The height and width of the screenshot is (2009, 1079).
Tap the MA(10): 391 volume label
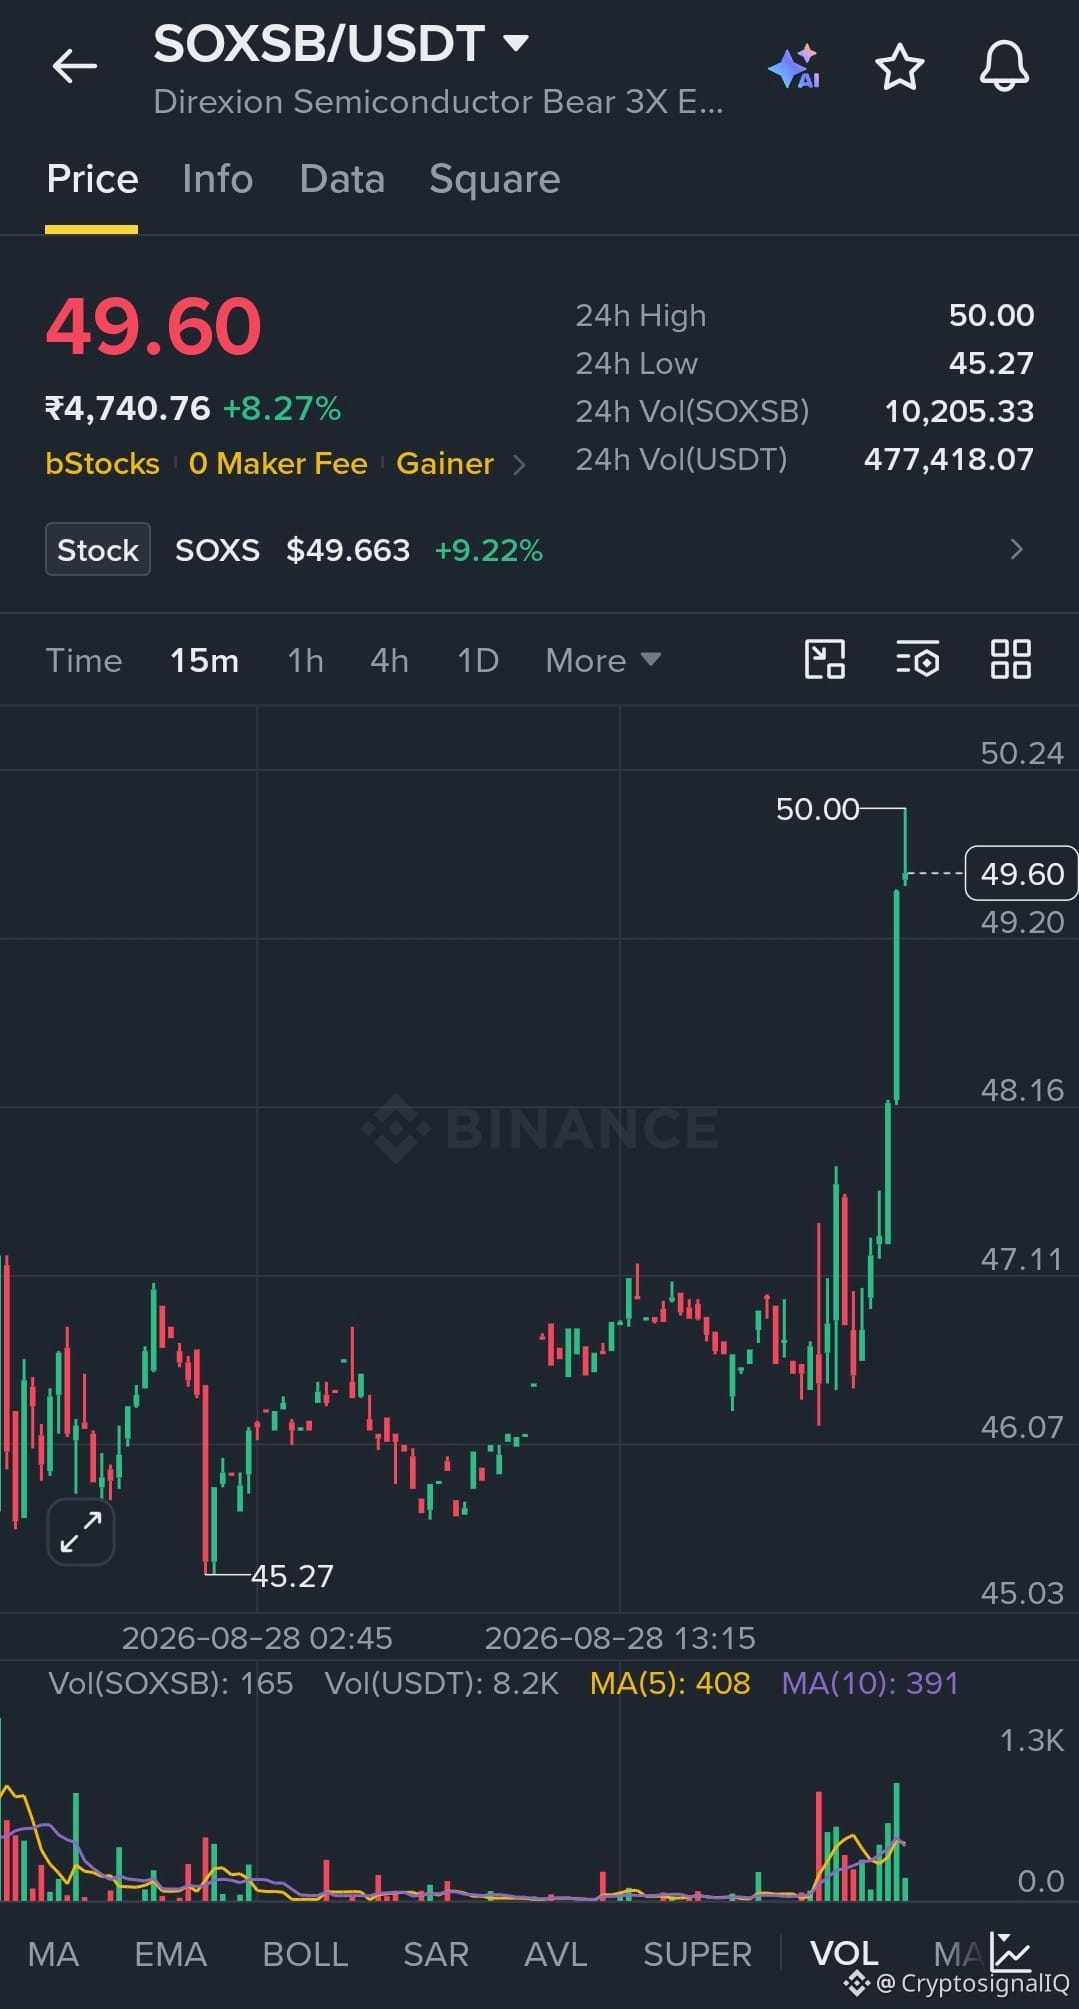[870, 1683]
